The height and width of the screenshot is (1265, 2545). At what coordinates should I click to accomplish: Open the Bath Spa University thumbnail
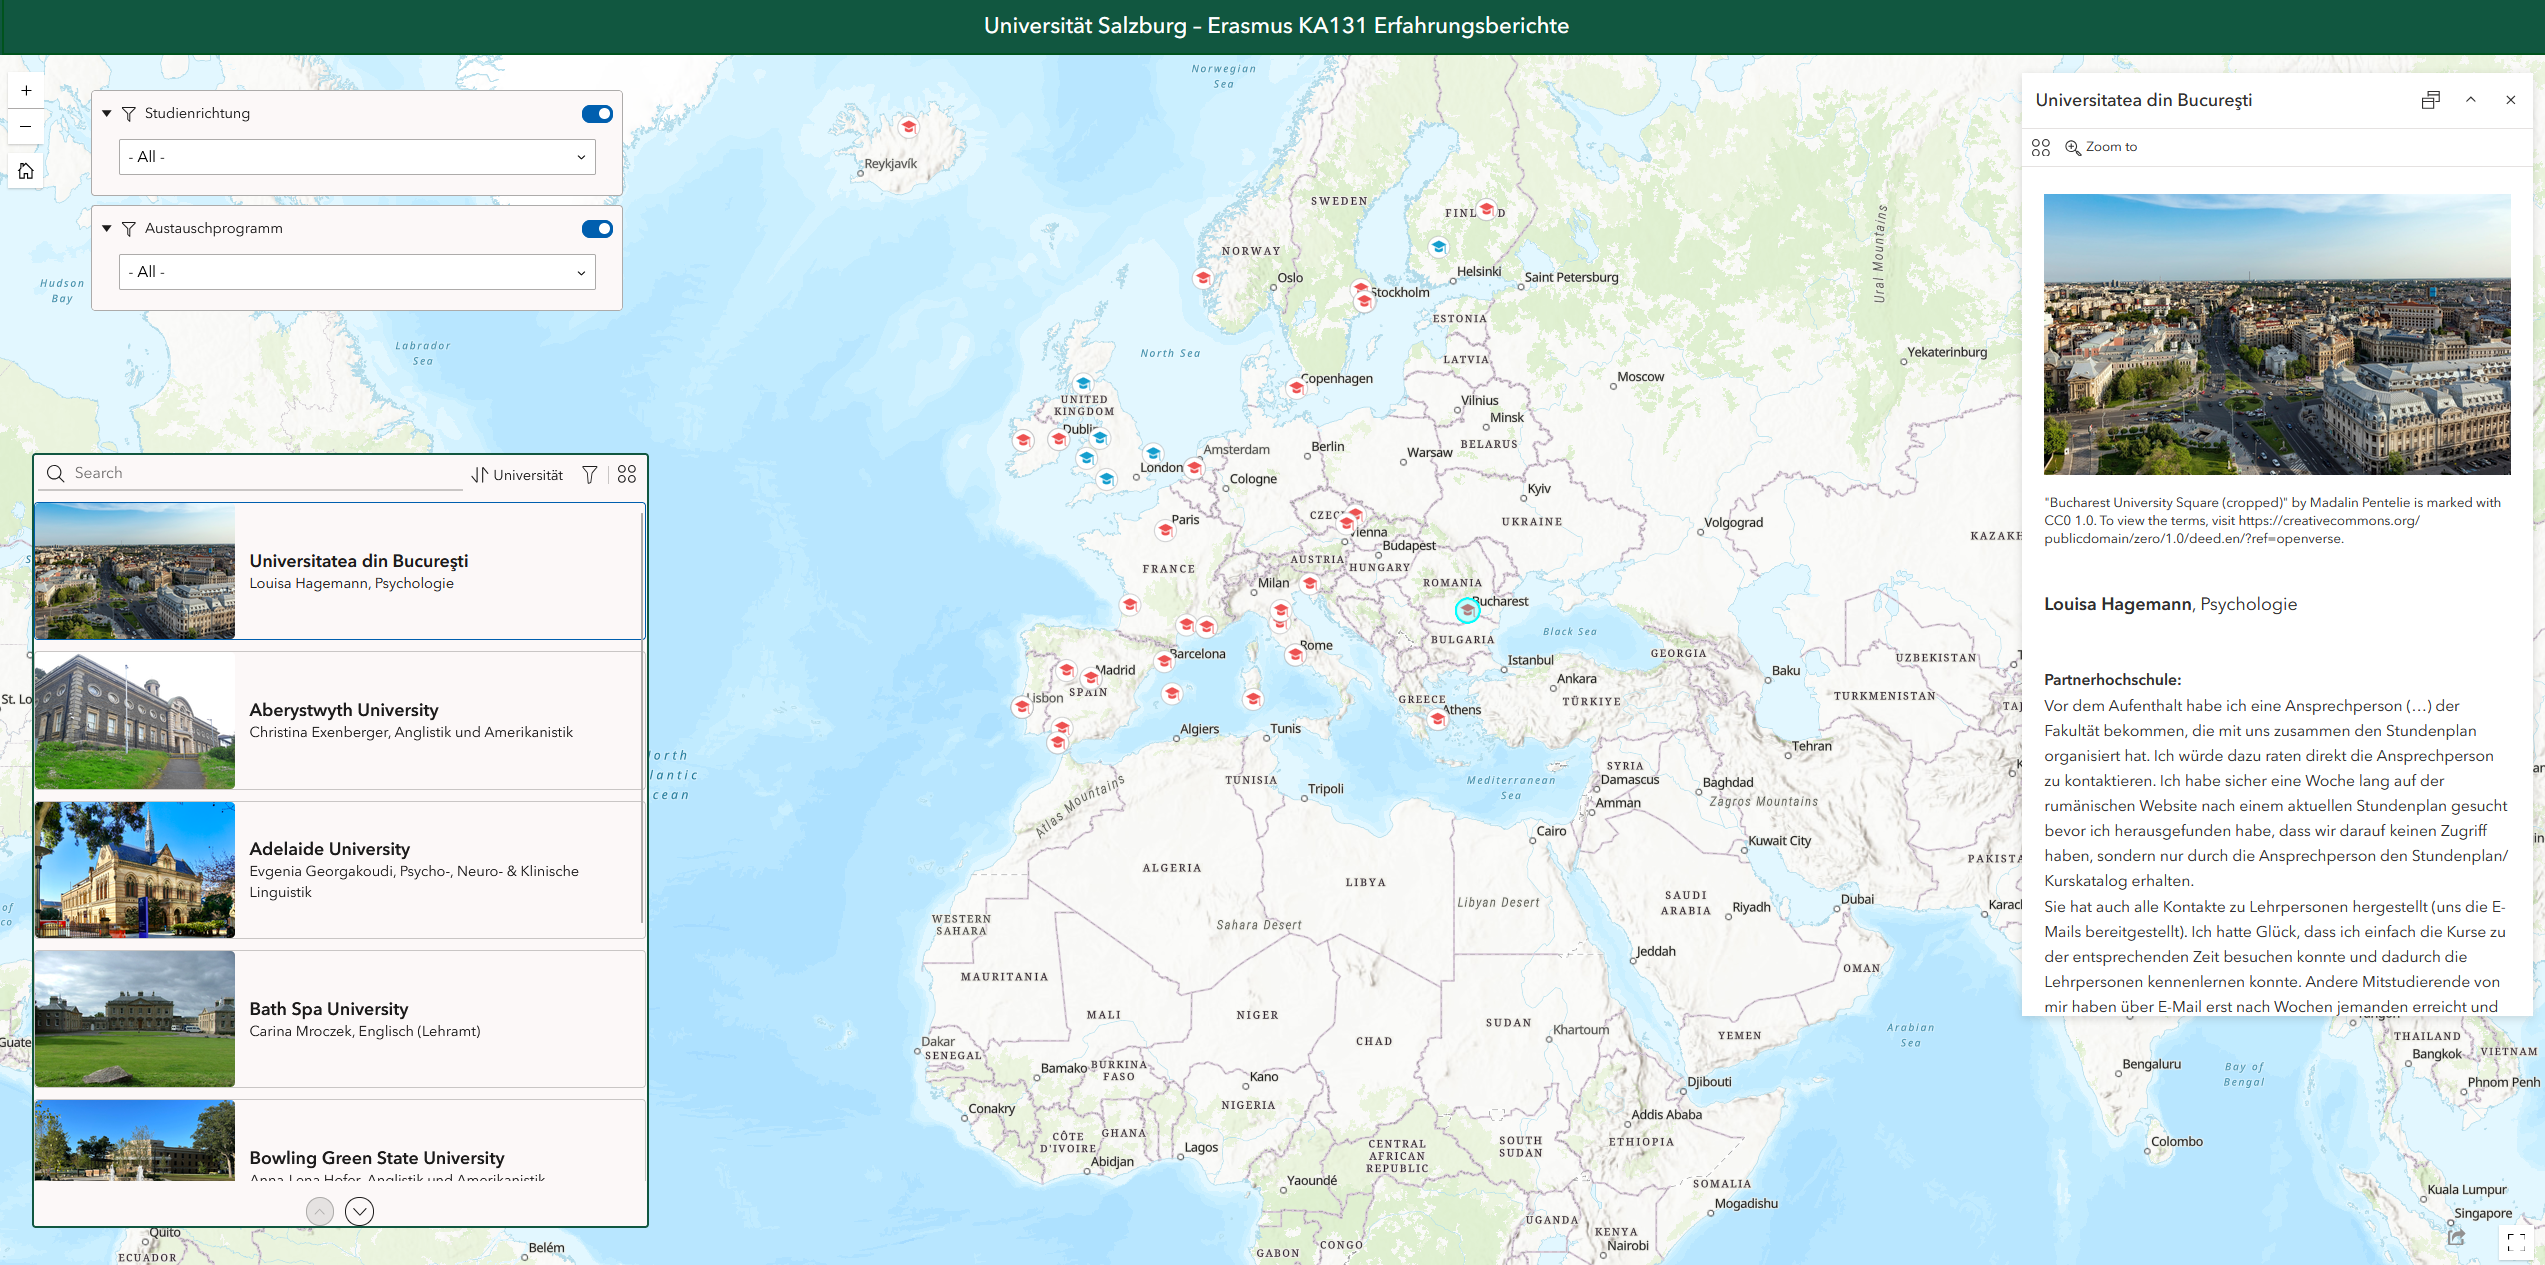[x=135, y=1019]
